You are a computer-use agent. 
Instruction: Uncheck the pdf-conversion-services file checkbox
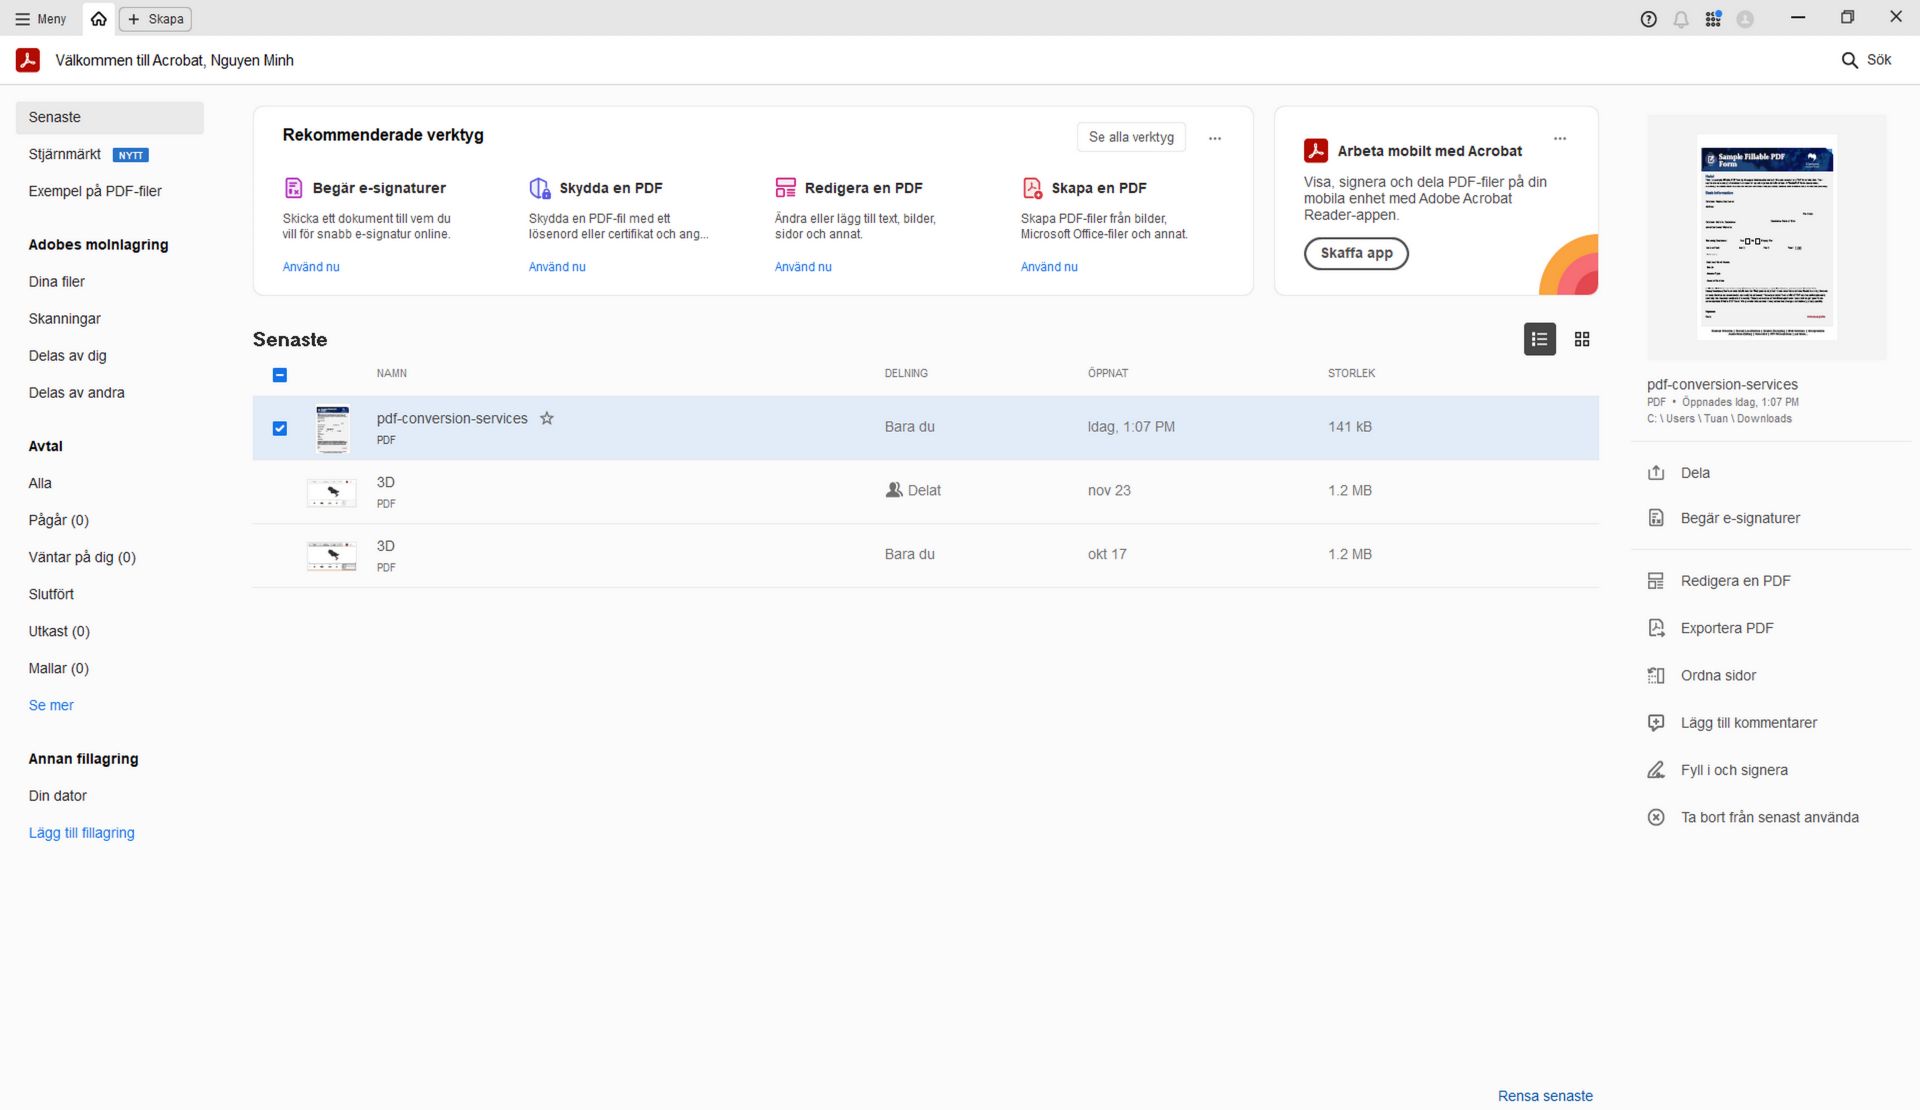click(x=280, y=428)
